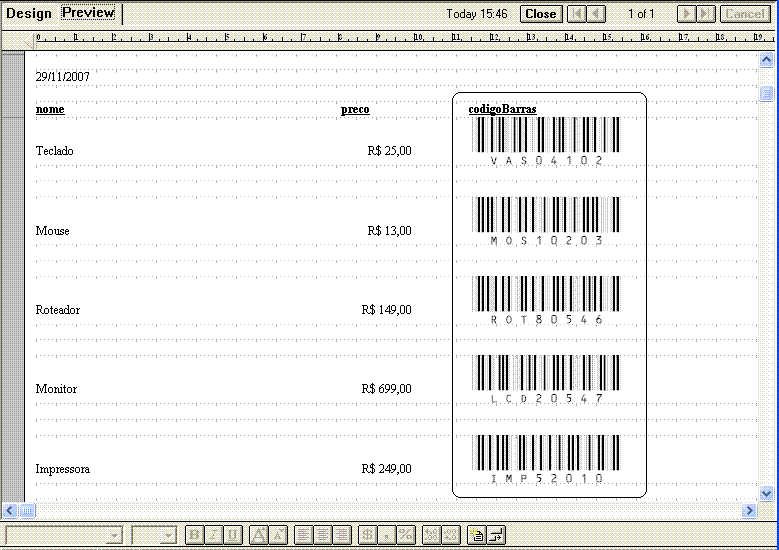
Task: Click the Cancel button
Action: pos(745,14)
